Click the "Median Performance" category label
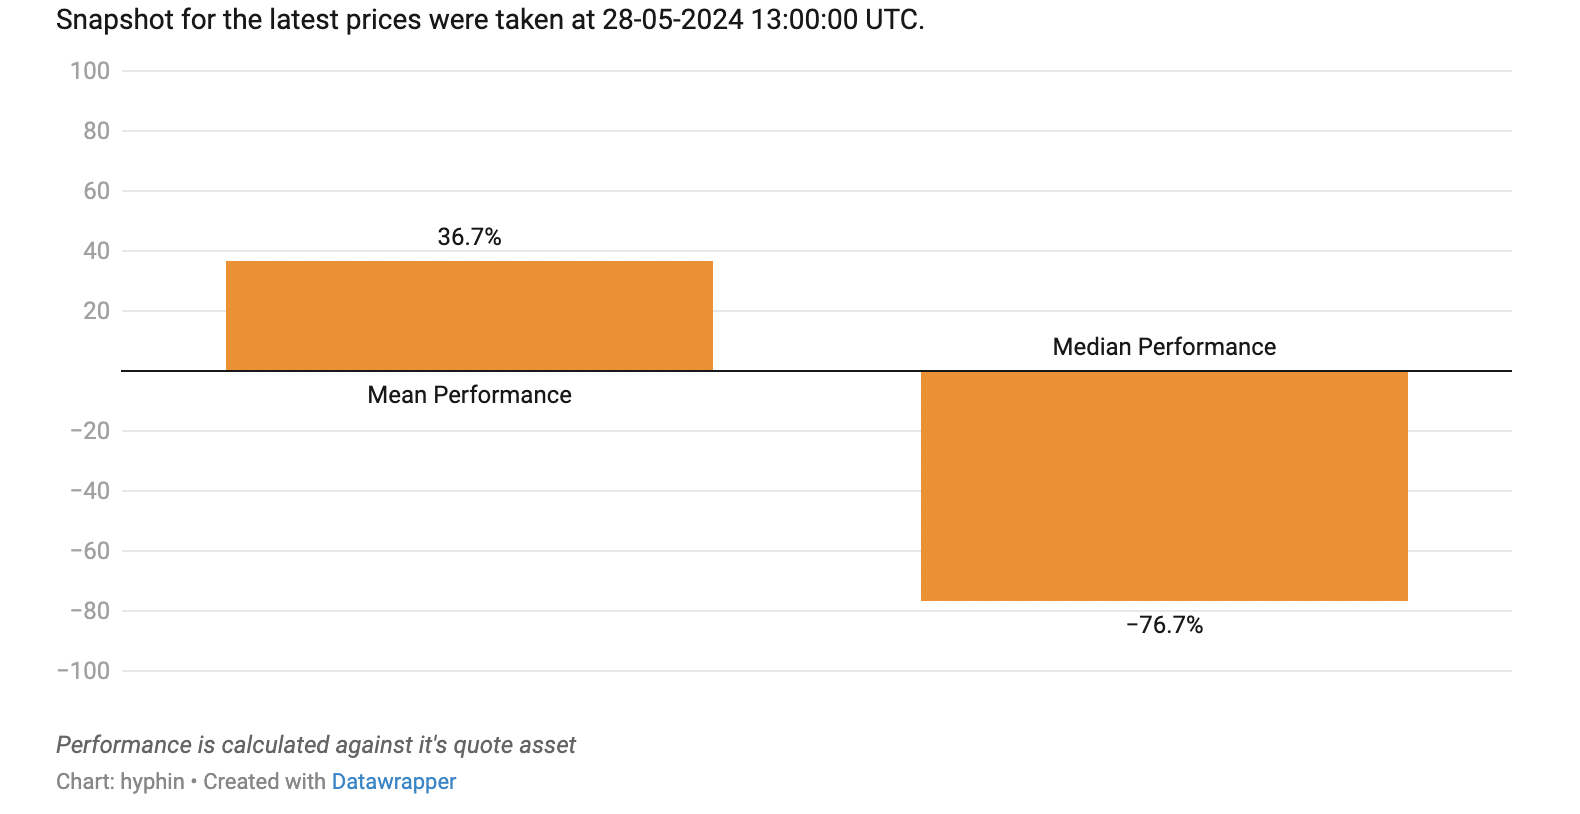 coord(1164,347)
